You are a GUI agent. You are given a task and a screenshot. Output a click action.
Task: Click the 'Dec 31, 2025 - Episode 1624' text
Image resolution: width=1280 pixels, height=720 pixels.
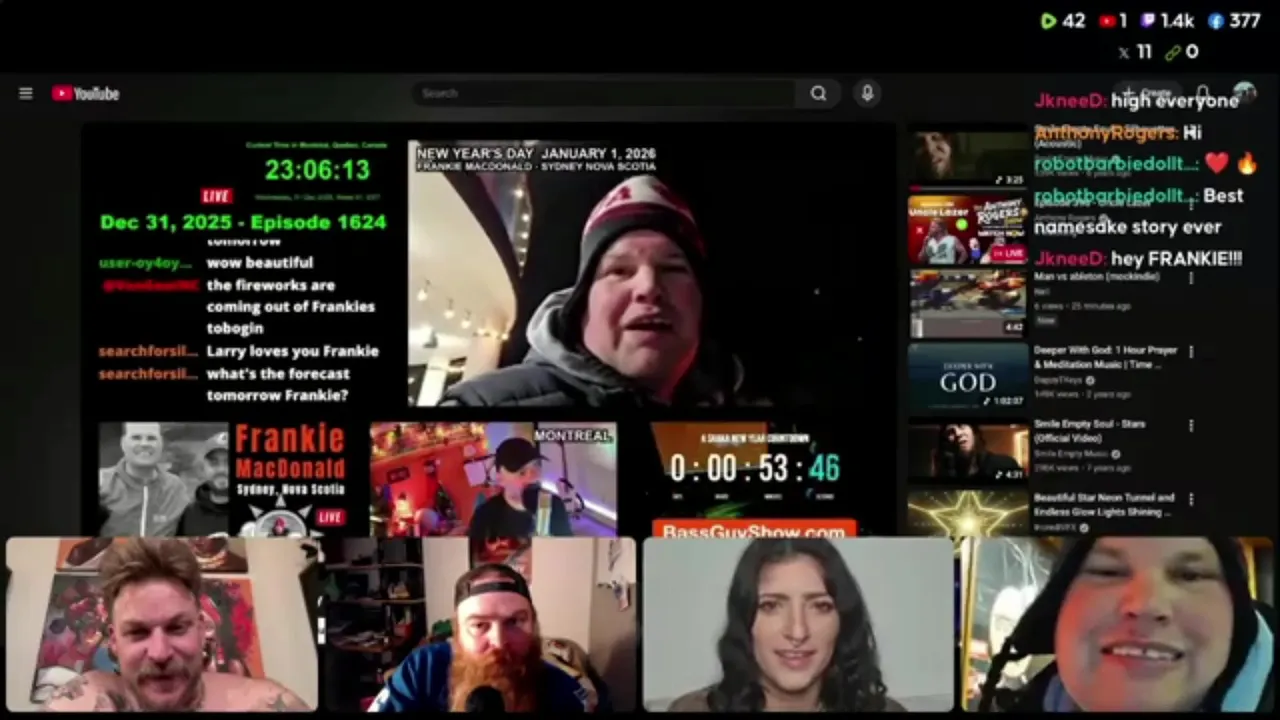pyautogui.click(x=243, y=222)
